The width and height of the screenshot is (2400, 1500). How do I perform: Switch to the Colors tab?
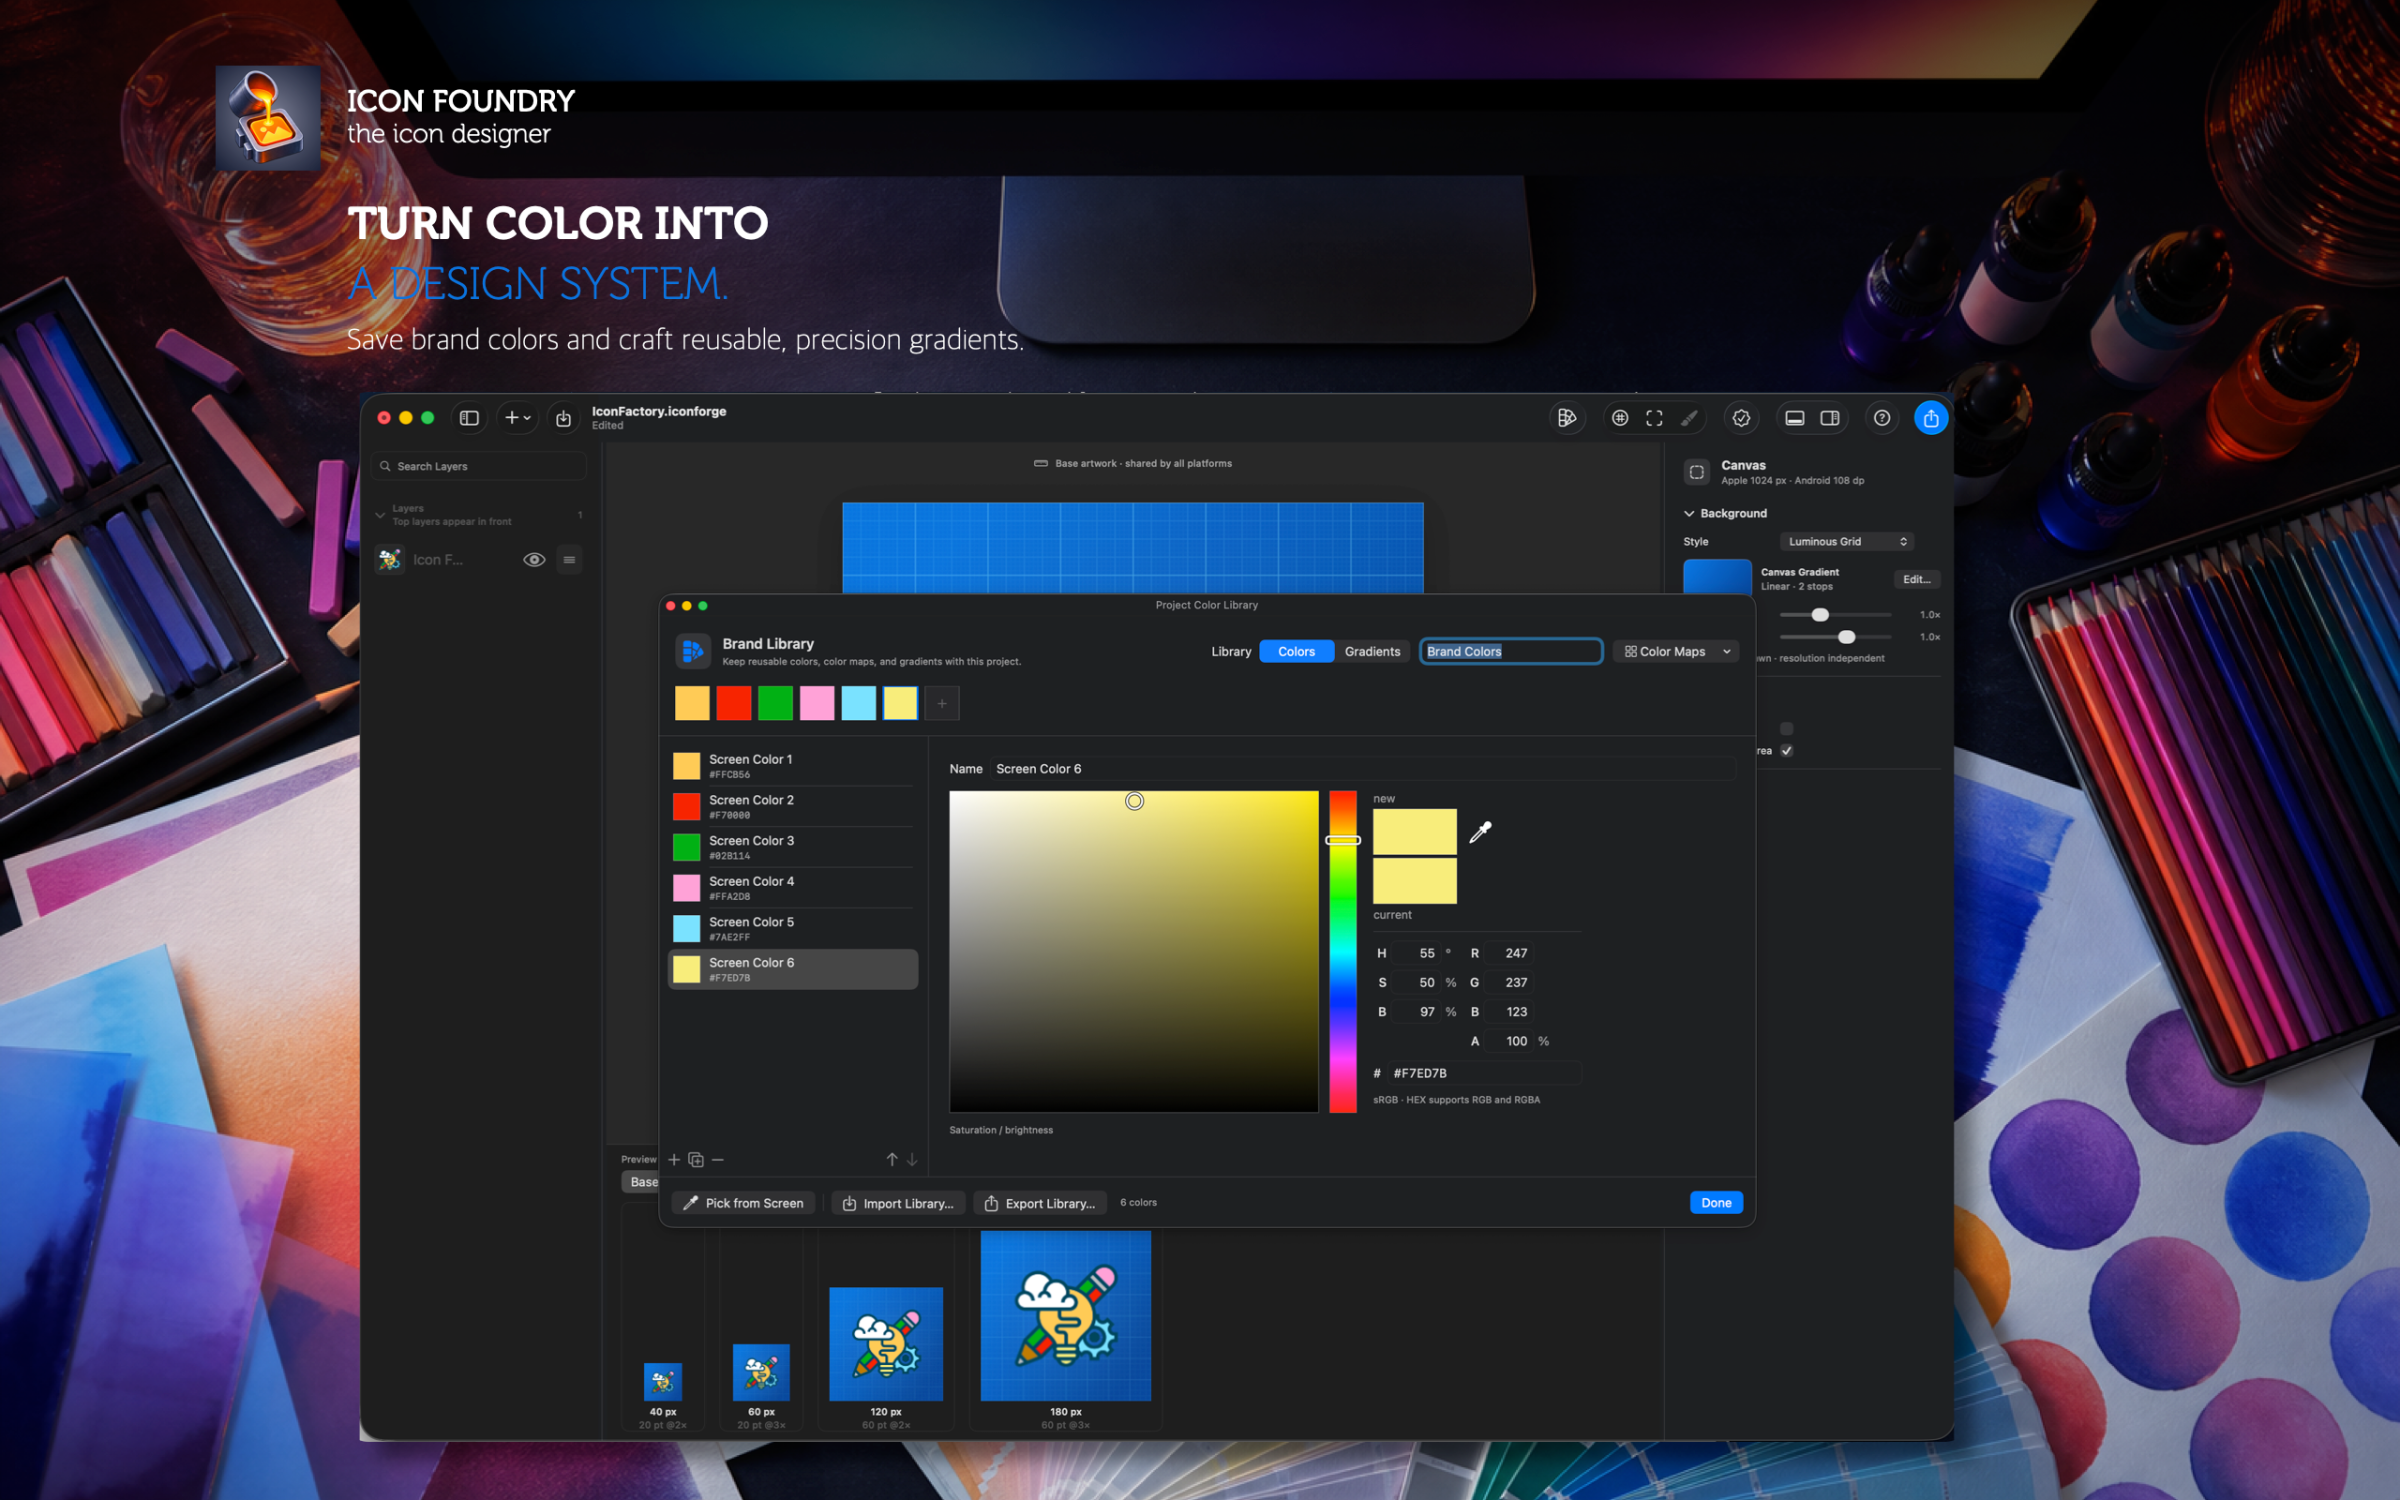(x=1296, y=651)
